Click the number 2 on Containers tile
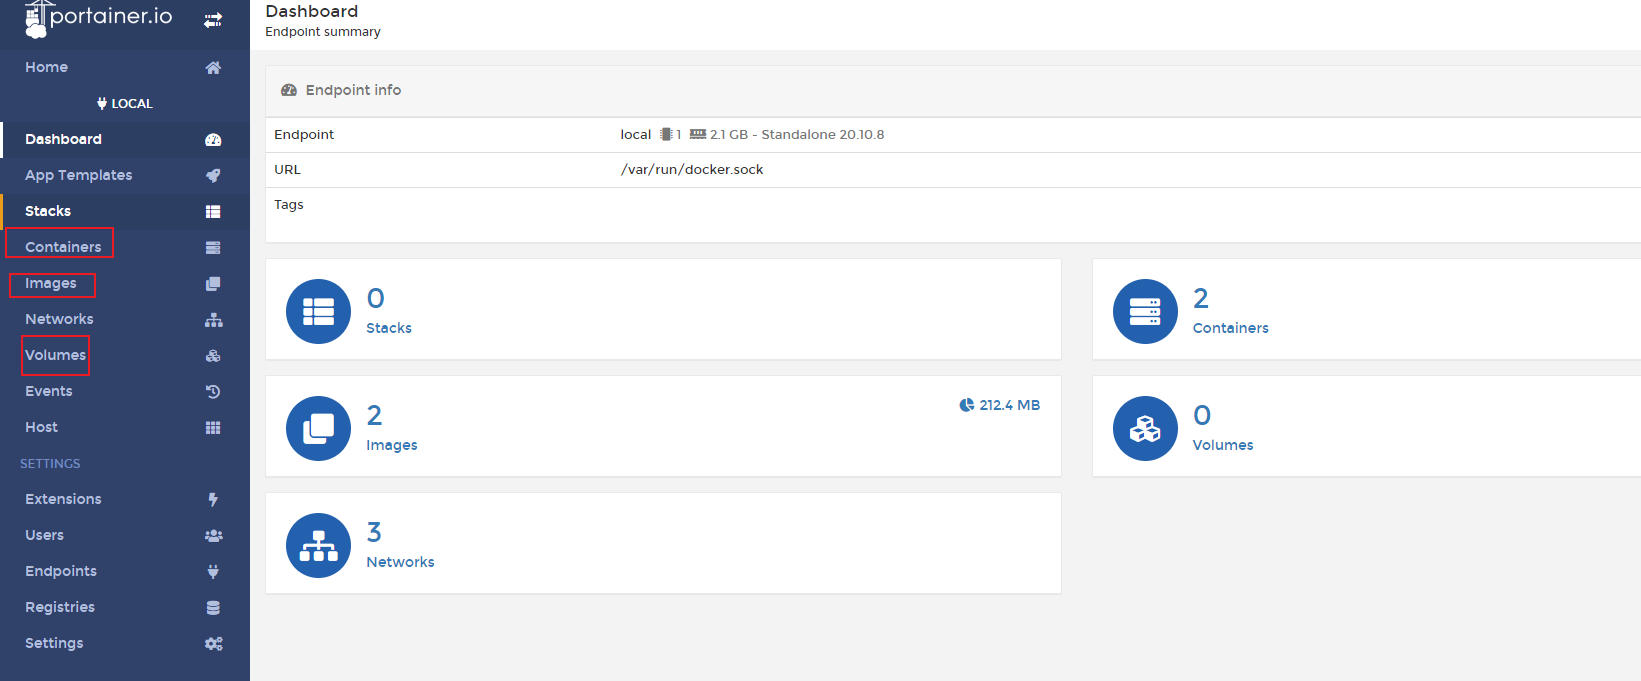Image resolution: width=1641 pixels, height=681 pixels. pos(1201,298)
